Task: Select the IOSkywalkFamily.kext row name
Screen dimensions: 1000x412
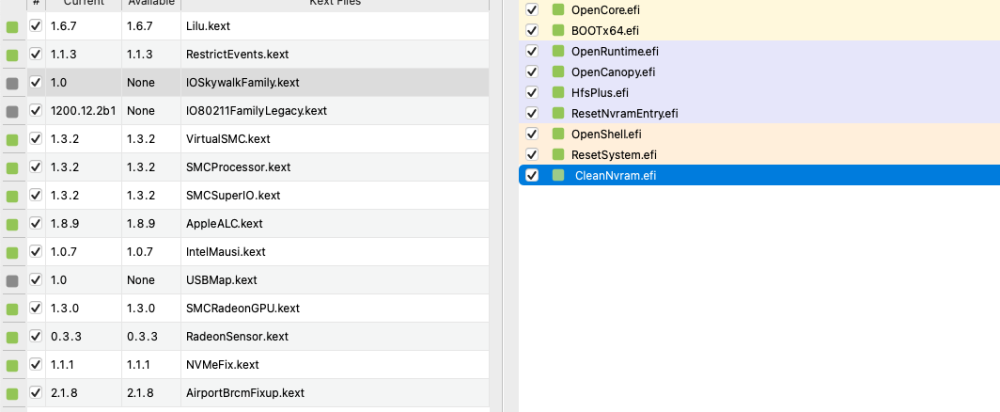Action: coord(242,83)
